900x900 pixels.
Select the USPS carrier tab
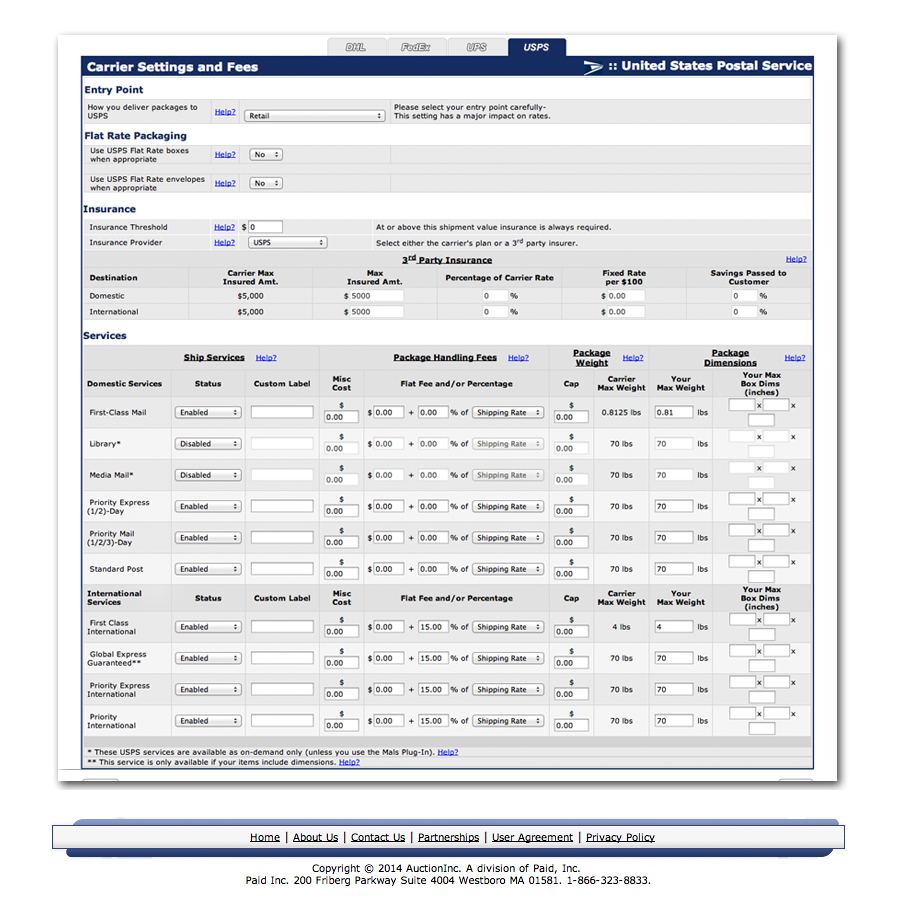[536, 47]
